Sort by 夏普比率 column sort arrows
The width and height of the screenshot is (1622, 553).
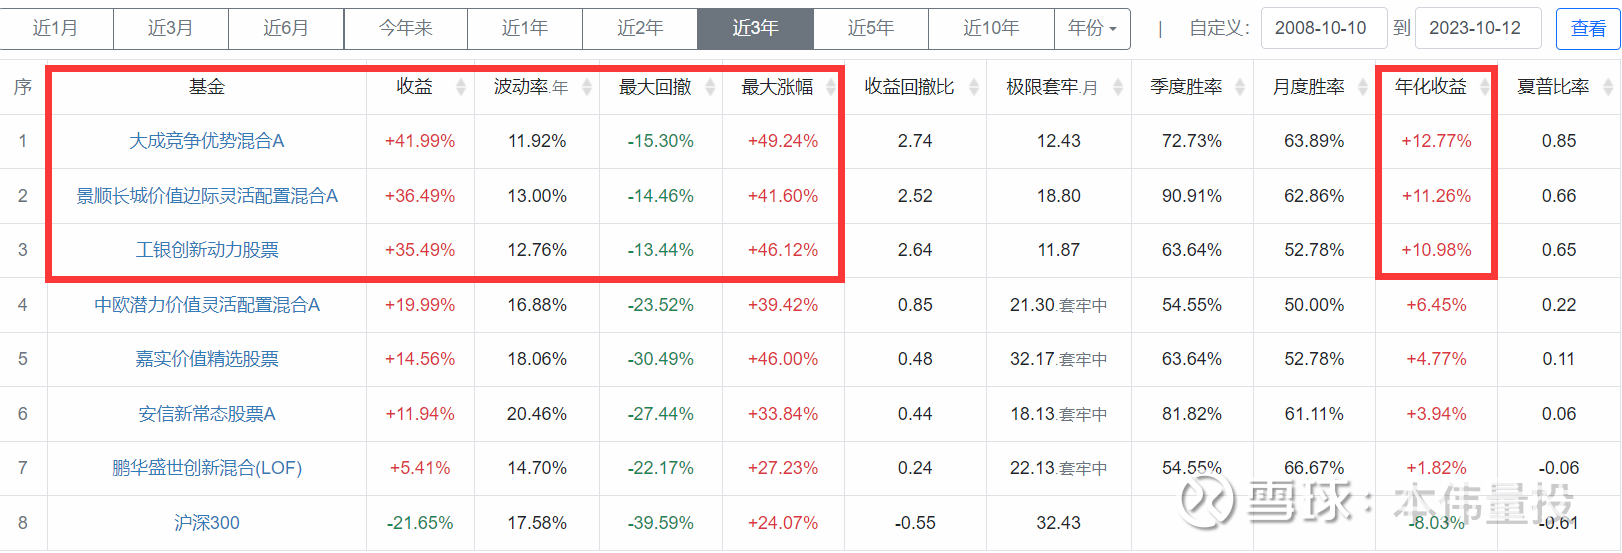(x=1608, y=88)
